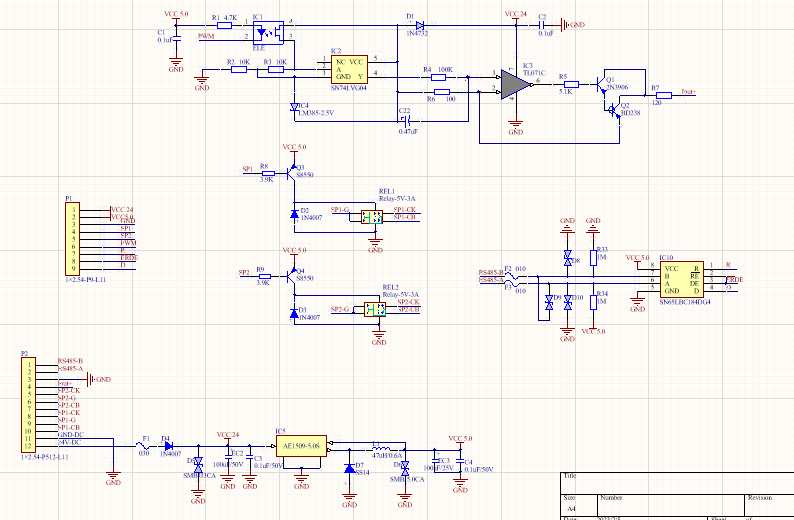Click the 1×2.54-P9-L11 footprint label

point(85,279)
